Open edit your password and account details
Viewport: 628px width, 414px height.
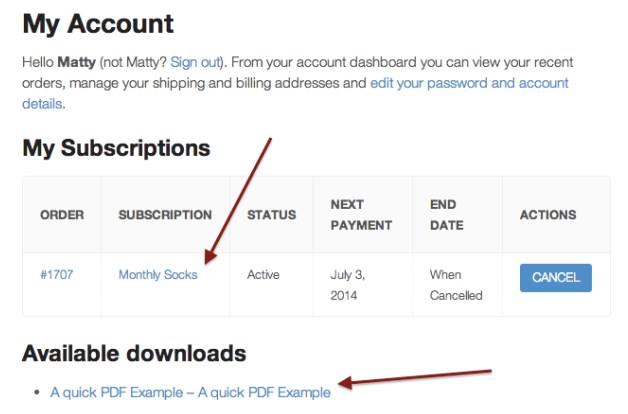(x=468, y=83)
